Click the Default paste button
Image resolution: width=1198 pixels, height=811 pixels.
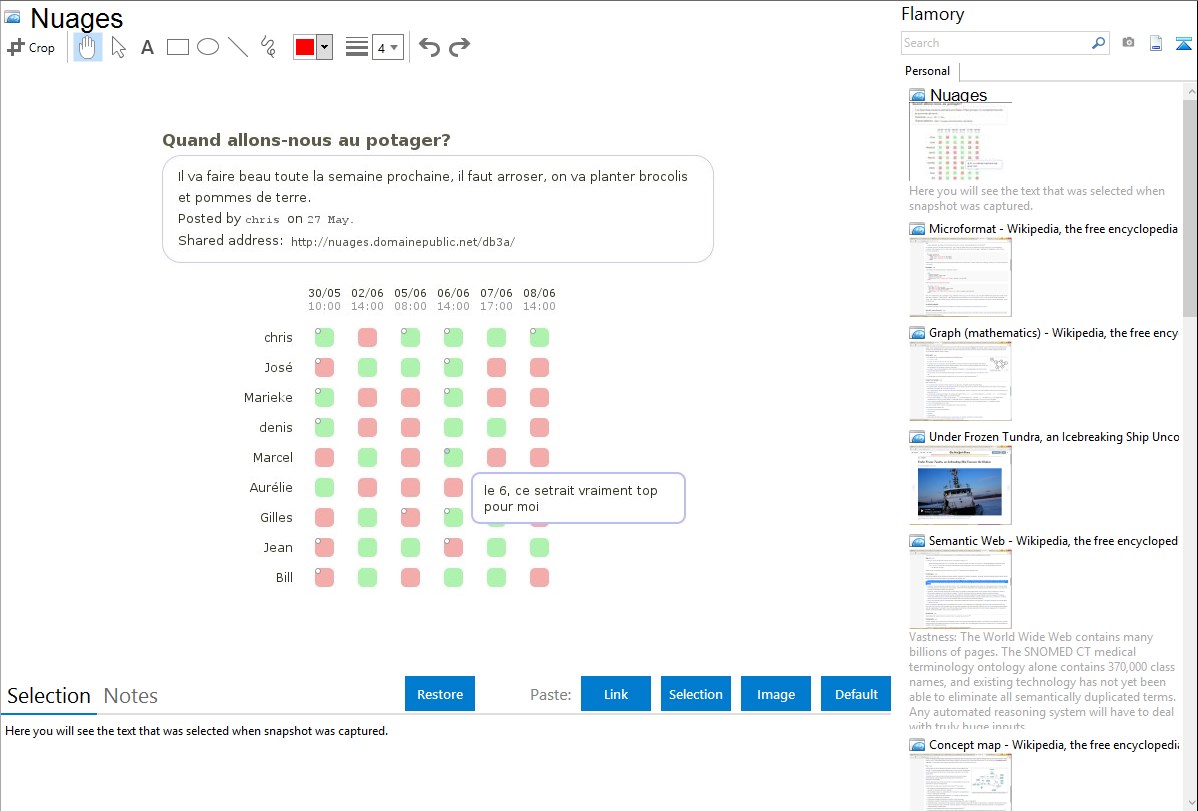[x=856, y=694]
